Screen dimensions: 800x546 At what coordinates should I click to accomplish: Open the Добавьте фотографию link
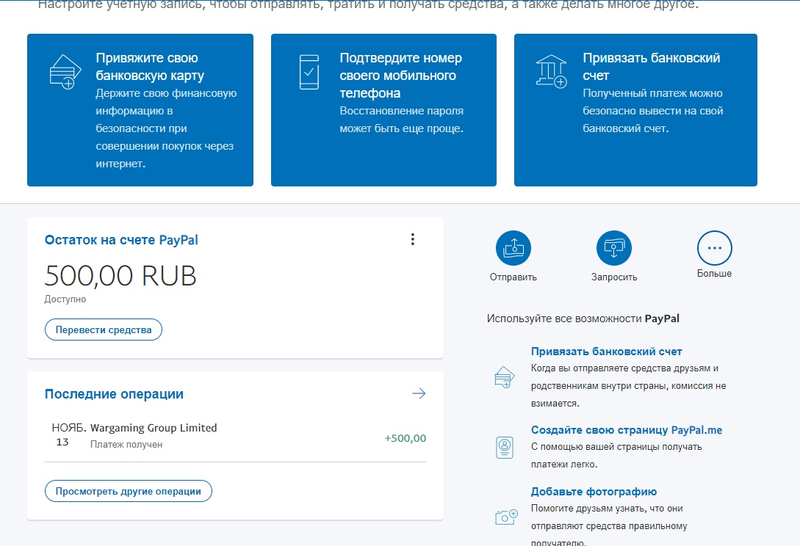(594, 491)
